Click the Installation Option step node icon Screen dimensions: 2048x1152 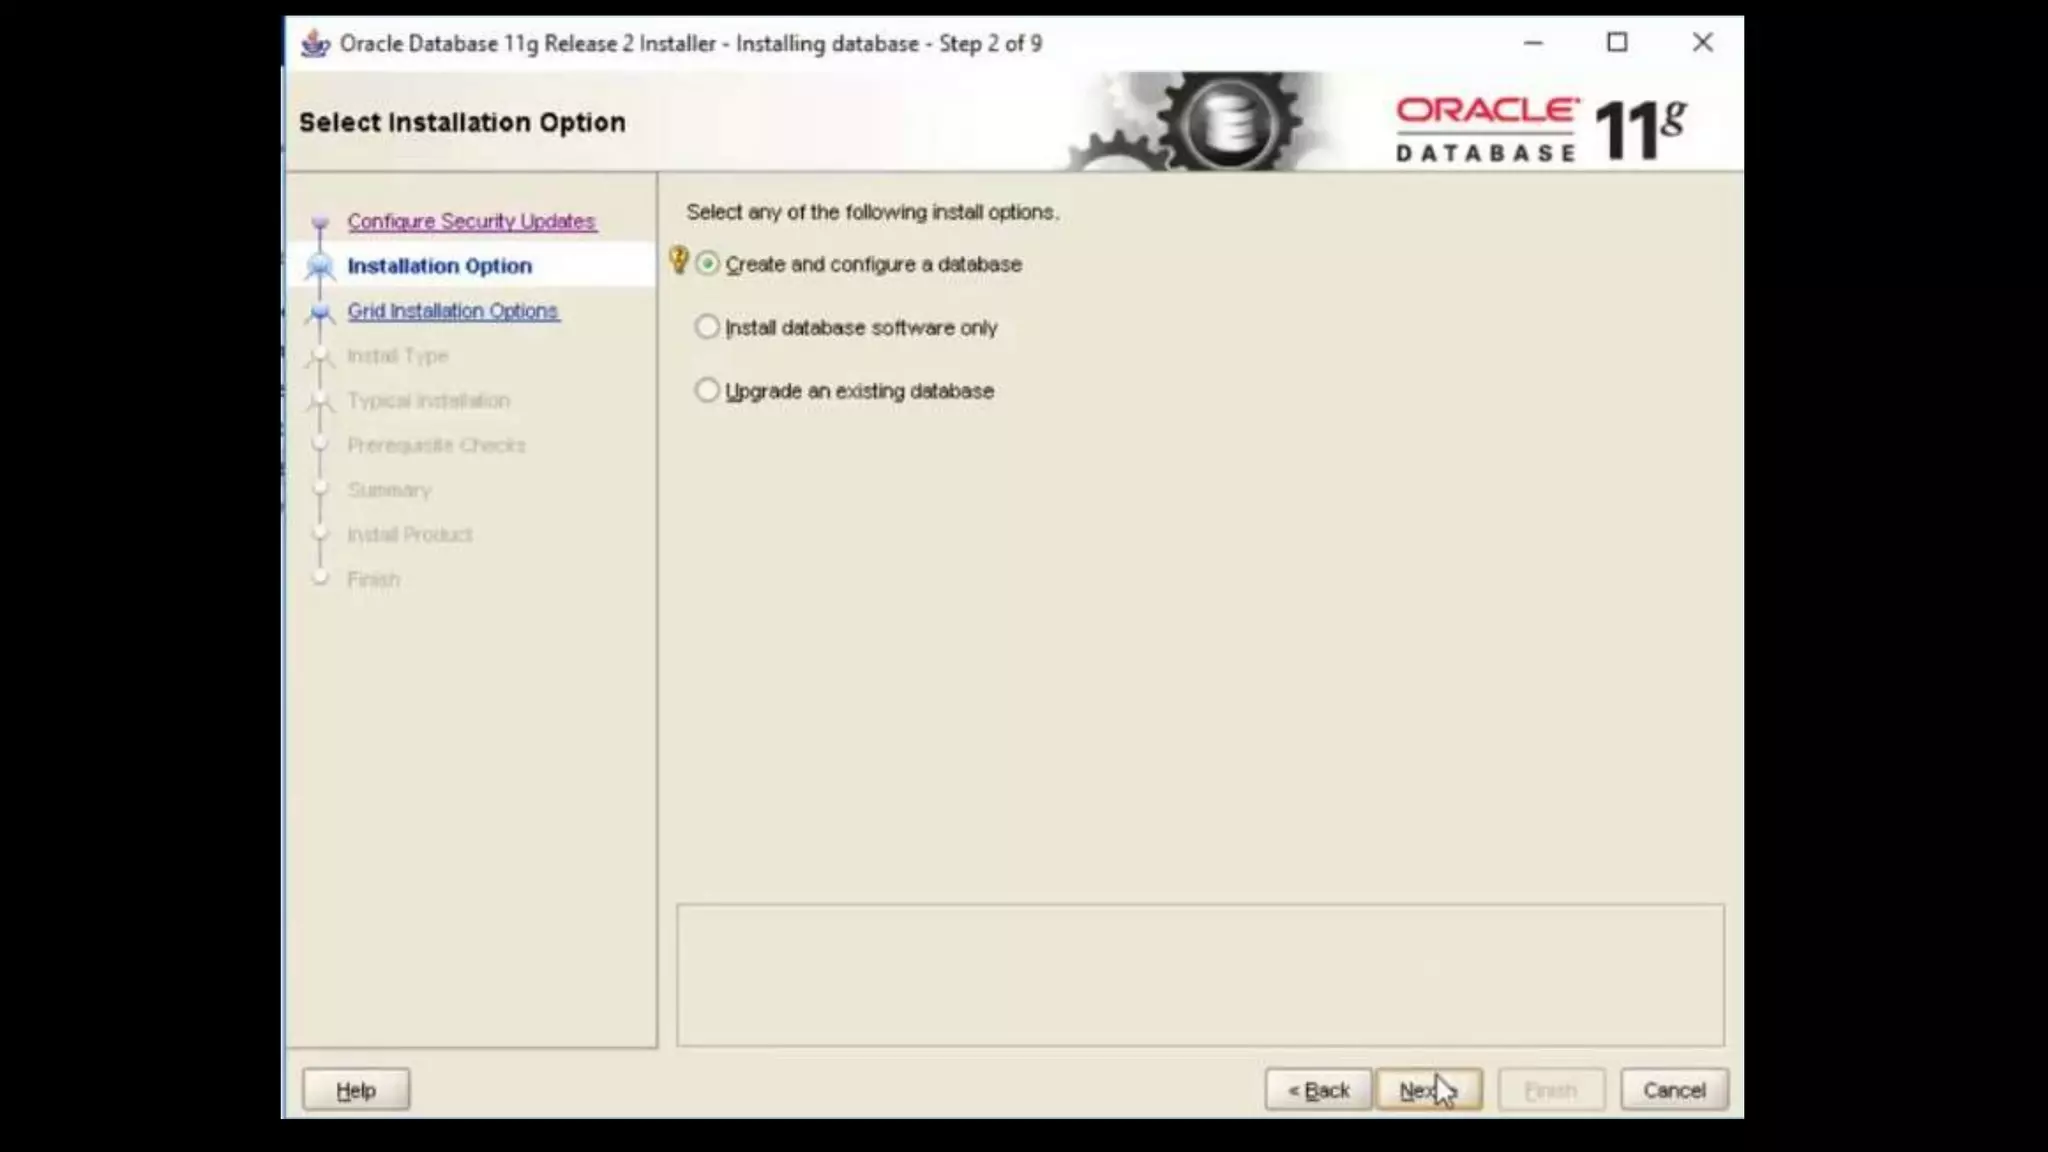(320, 266)
